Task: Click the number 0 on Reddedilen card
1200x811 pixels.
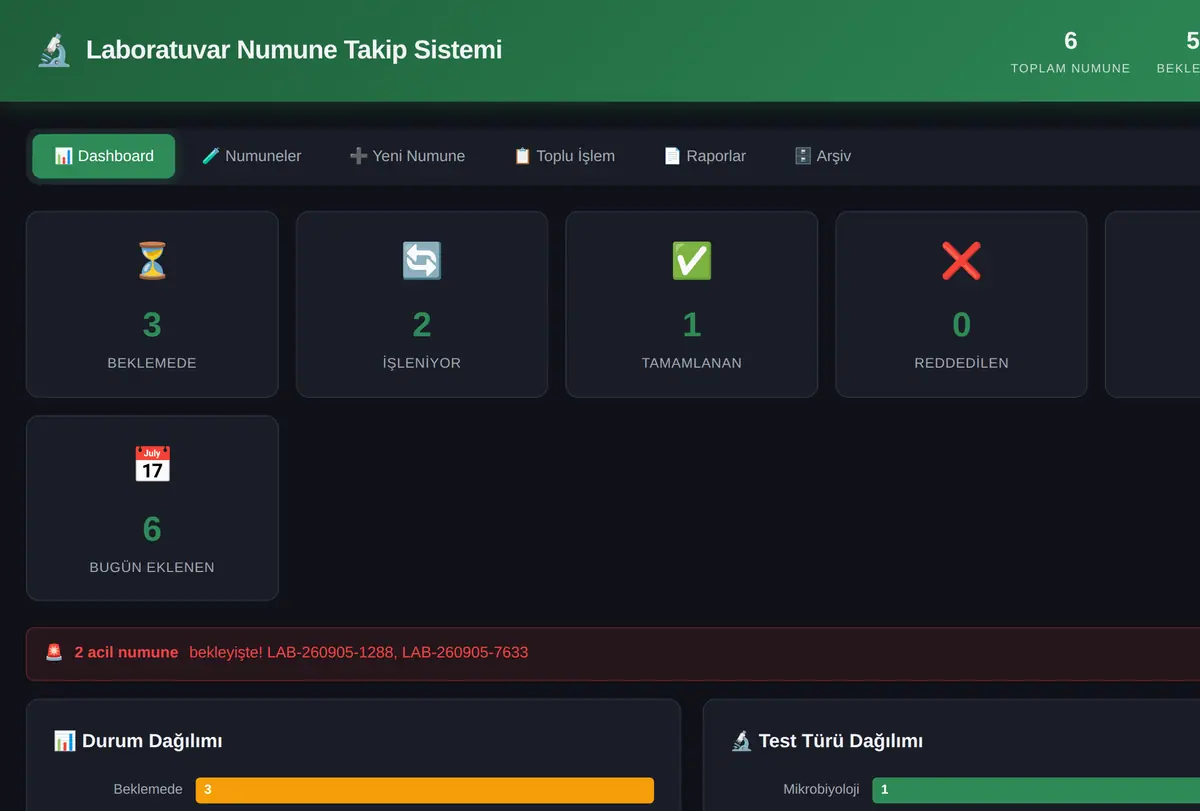Action: point(962,324)
